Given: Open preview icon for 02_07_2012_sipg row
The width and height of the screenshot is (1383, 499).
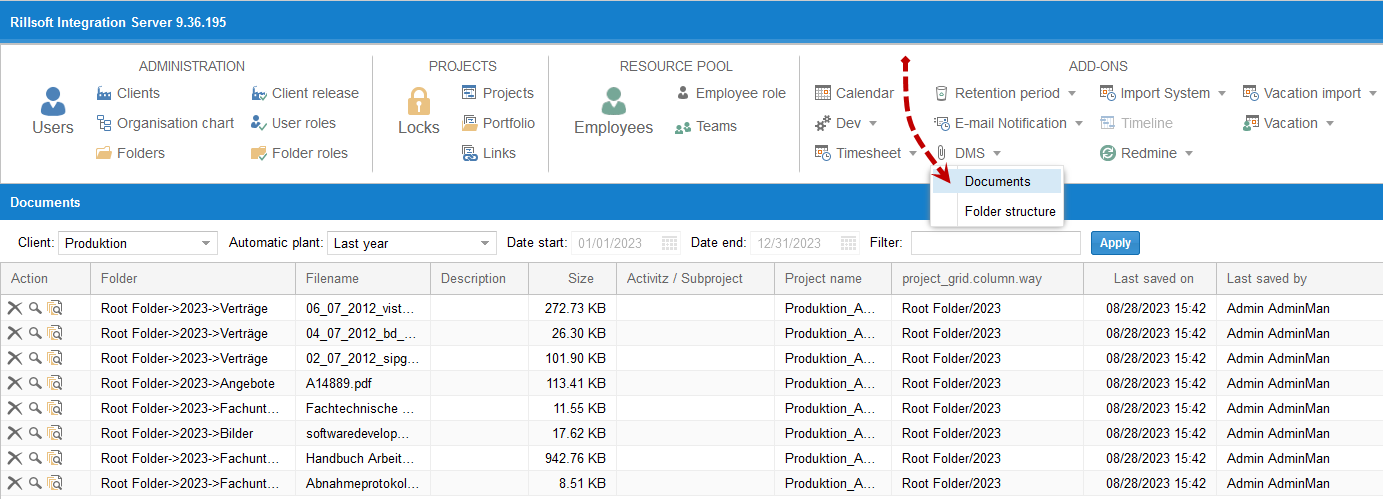Looking at the screenshot, I should [x=55, y=358].
